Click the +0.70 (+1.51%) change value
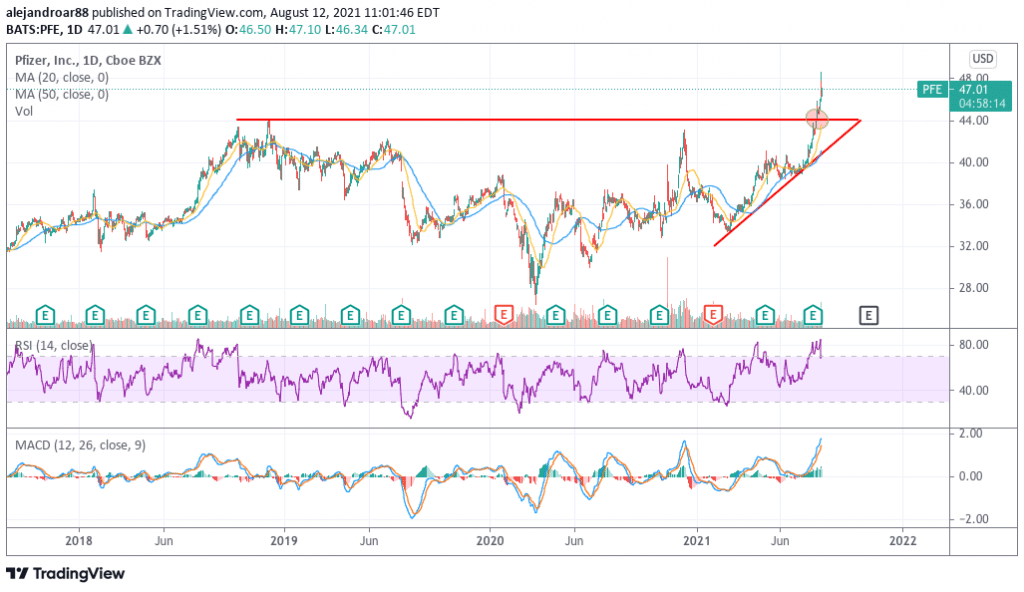This screenshot has height=592, width=1024. (178, 29)
